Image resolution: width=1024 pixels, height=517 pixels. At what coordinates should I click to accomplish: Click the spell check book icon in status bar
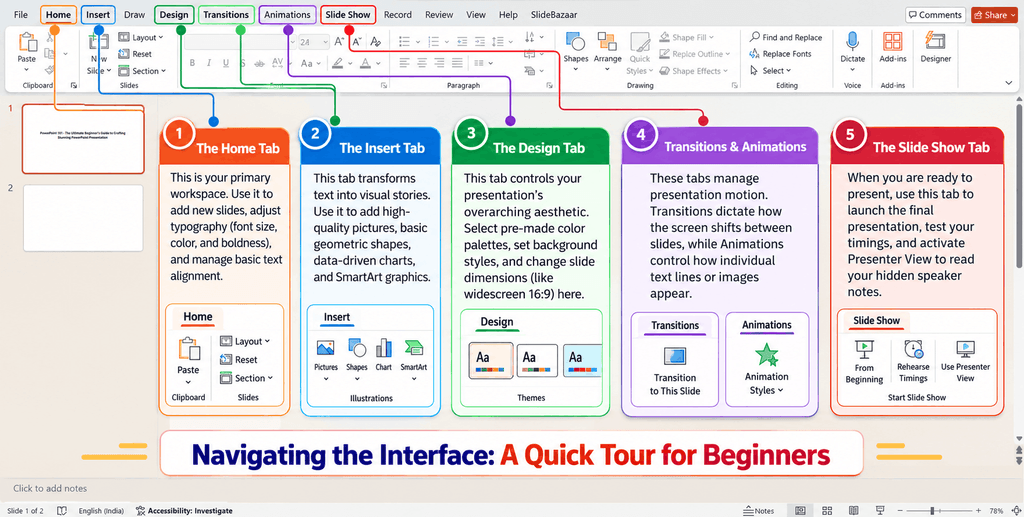click(x=61, y=510)
